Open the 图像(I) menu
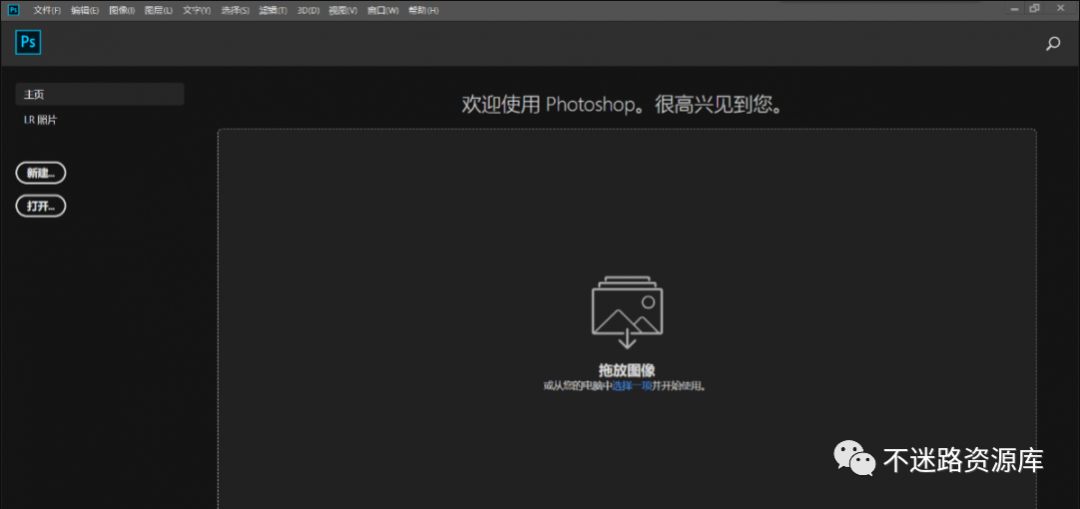 point(122,10)
